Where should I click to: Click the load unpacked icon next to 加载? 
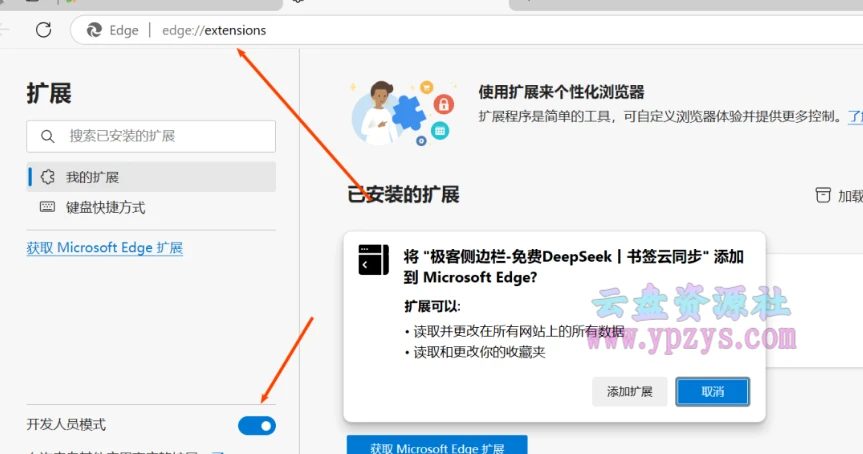click(823, 195)
